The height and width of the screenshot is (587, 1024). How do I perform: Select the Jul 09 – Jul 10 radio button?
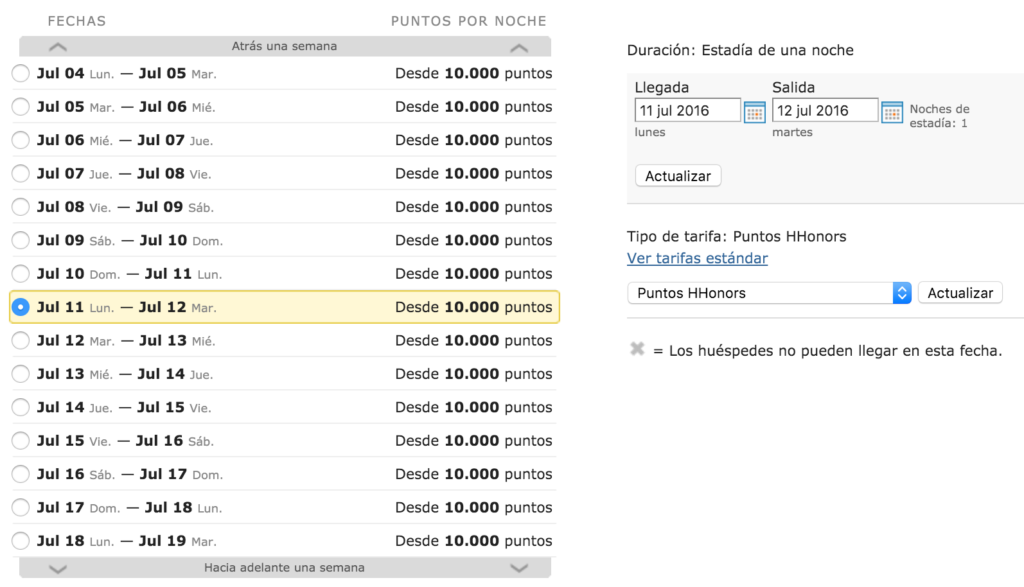(20, 240)
